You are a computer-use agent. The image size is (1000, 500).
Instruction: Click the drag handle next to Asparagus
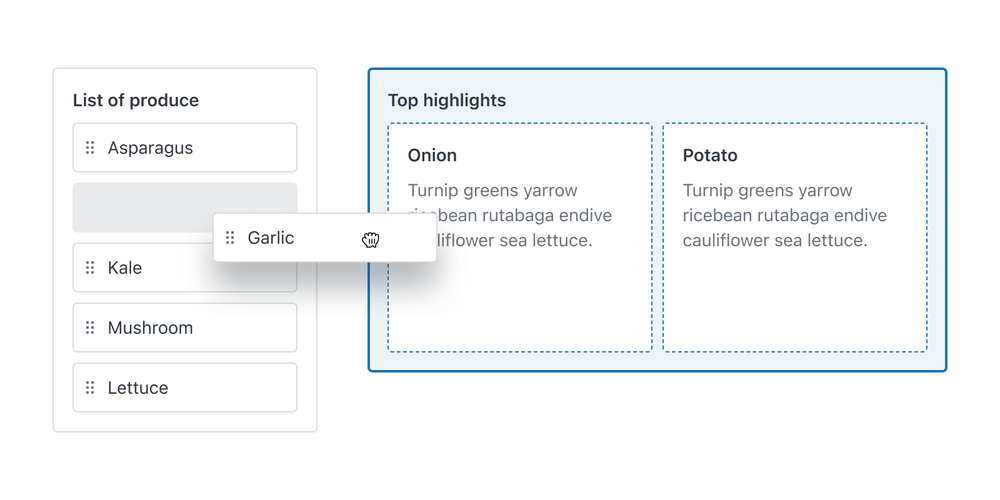[x=90, y=148]
